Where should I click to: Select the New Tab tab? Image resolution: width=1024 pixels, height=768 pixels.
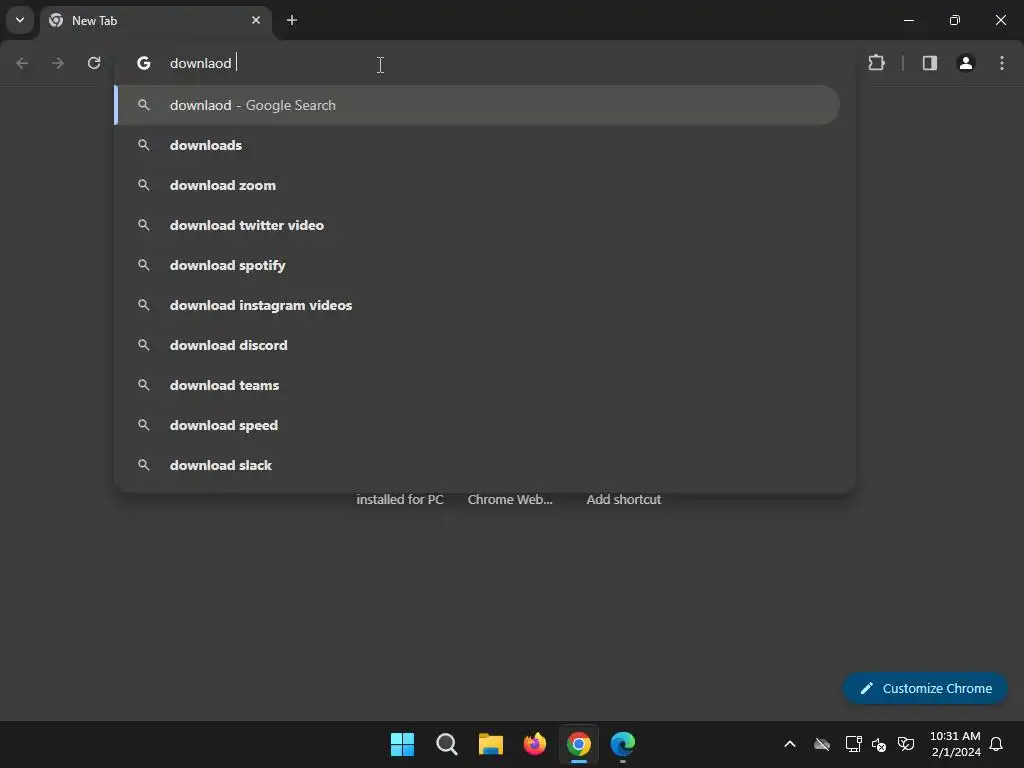pos(157,21)
